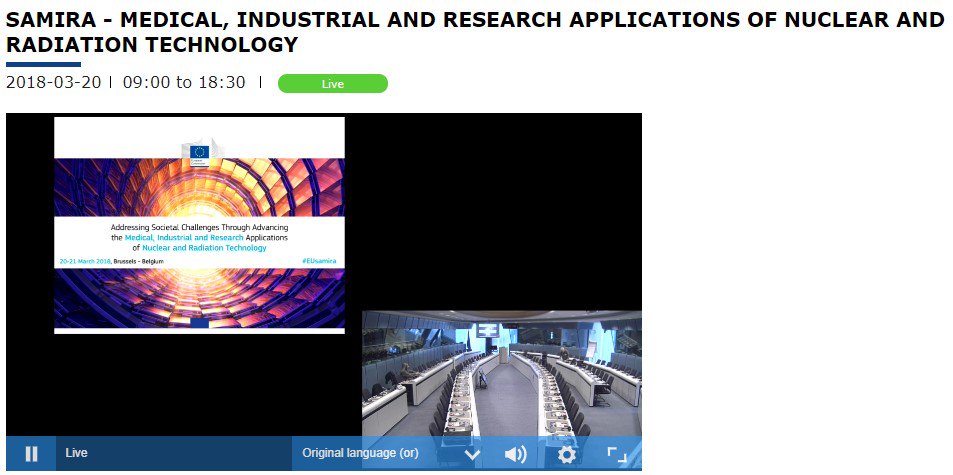Pause the live stream
This screenshot has width=953, height=475.
(x=31, y=454)
